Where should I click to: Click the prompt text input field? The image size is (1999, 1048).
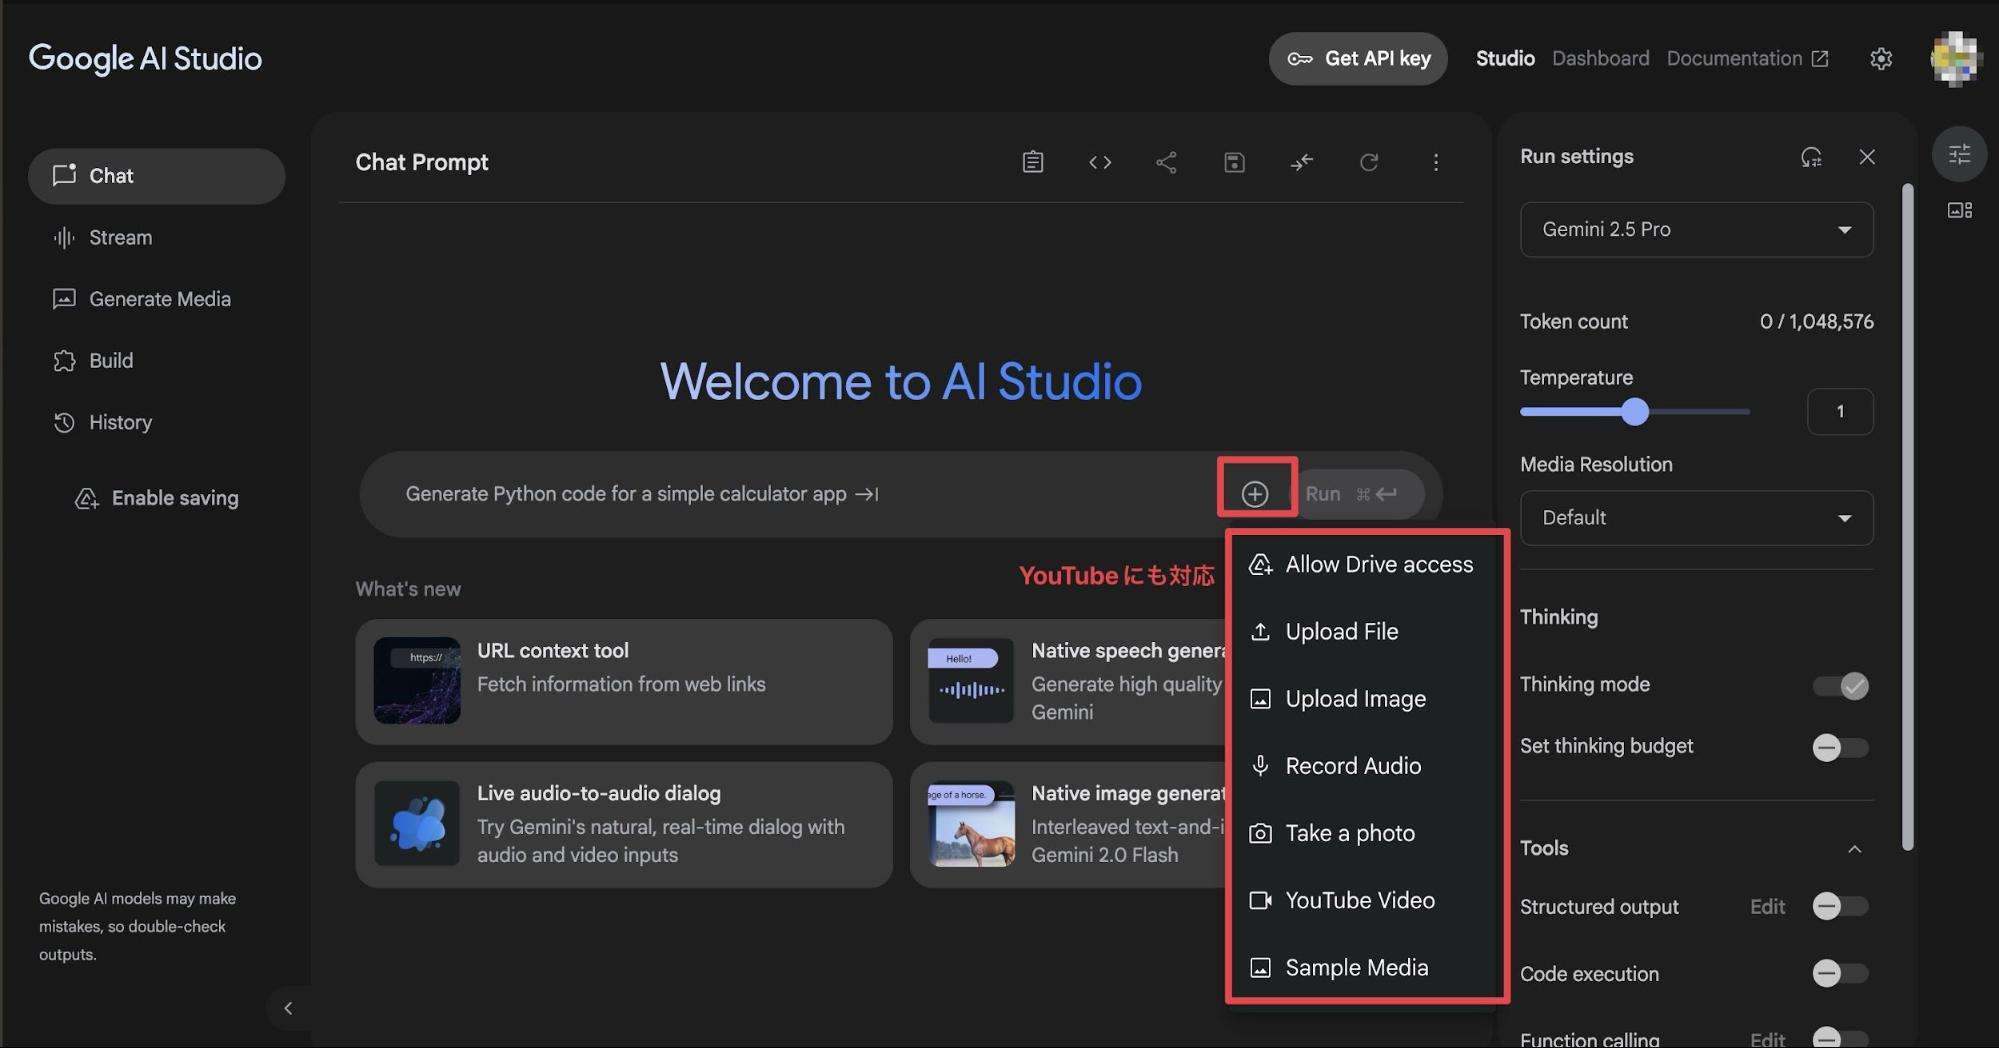[800, 494]
